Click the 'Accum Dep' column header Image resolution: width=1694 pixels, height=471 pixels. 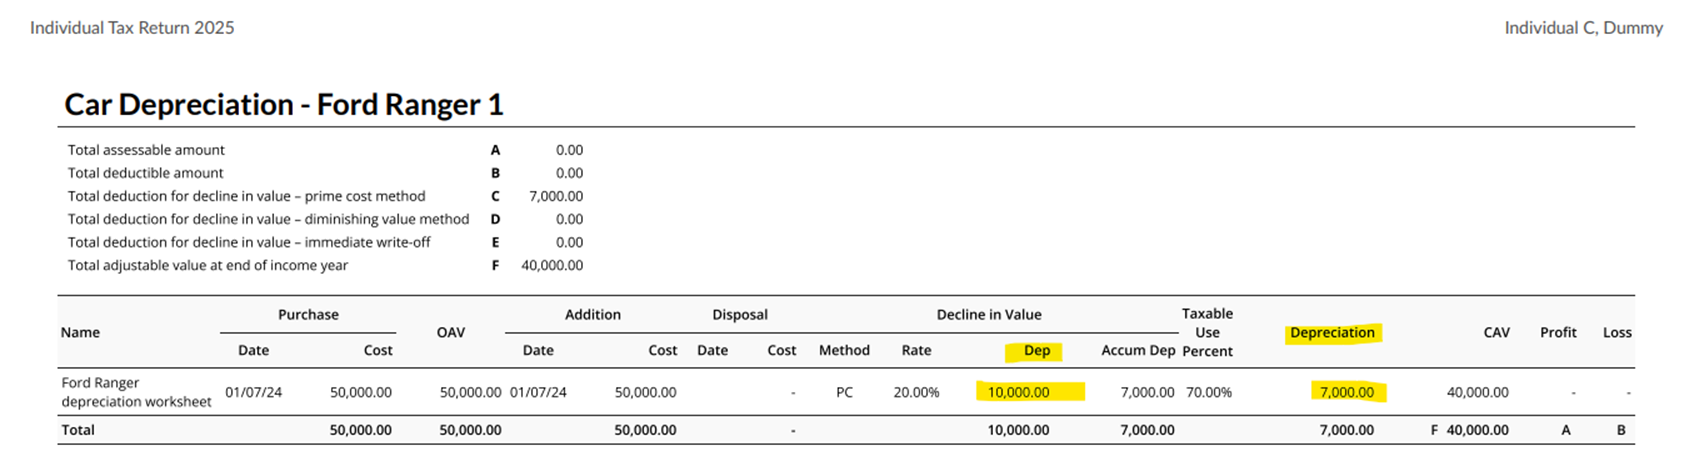tap(1138, 350)
